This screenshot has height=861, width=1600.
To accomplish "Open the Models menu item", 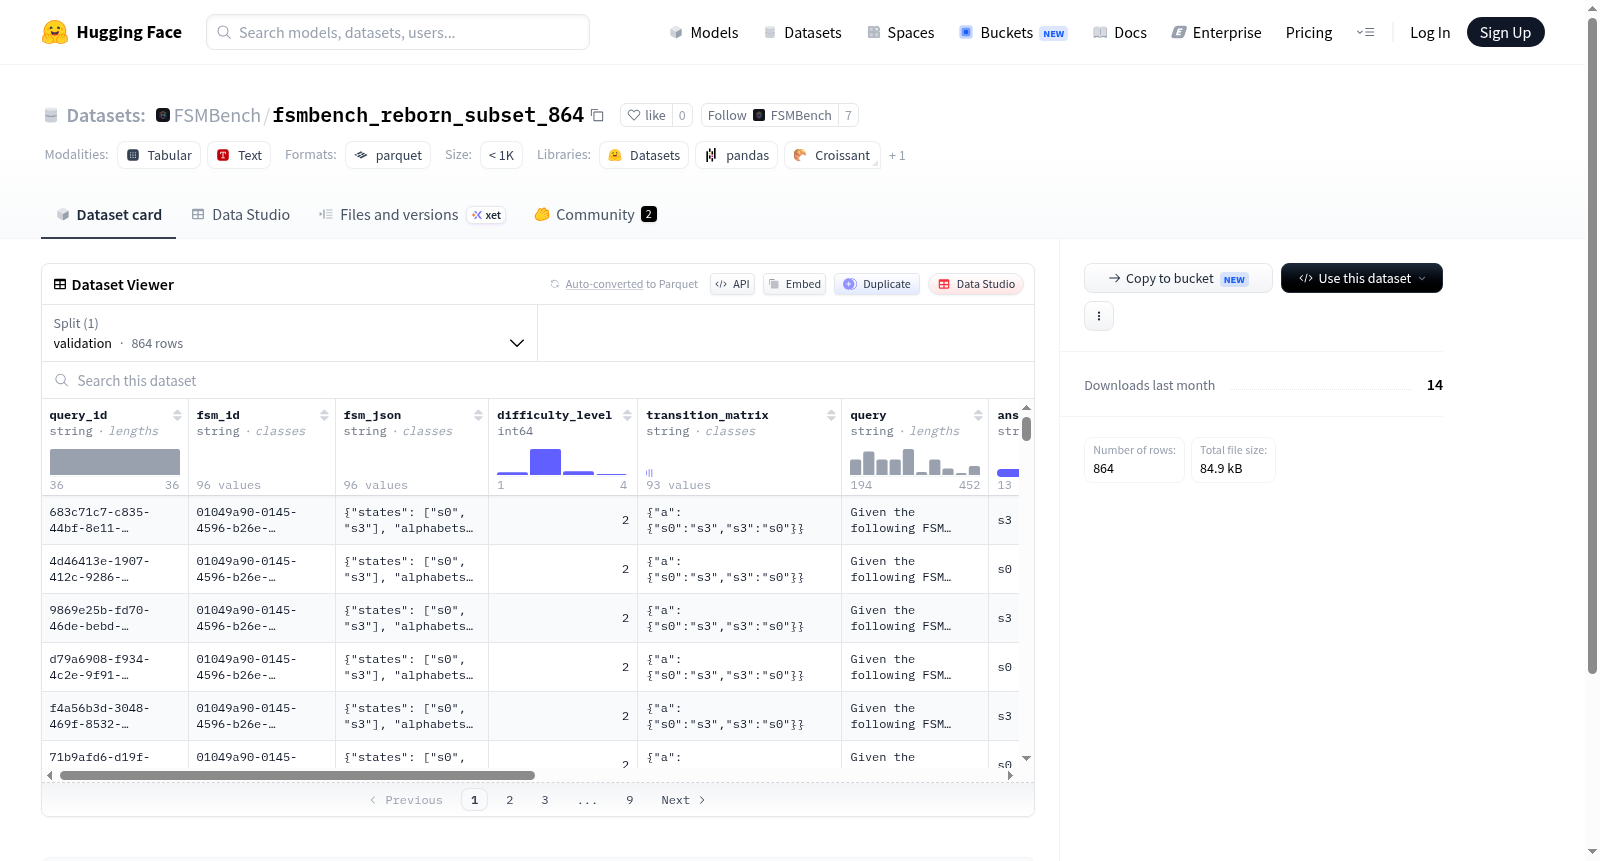I will click(704, 33).
